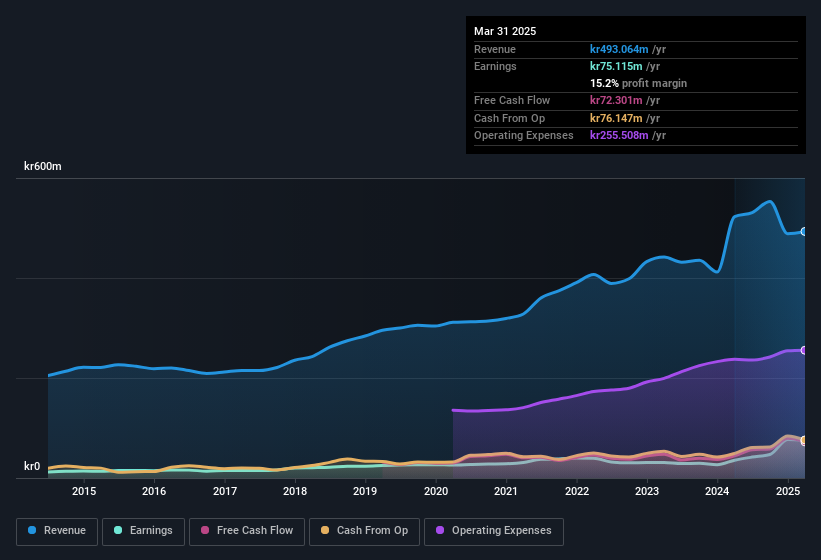Toggle the Revenue legend button
821x560 pixels.
pos(57,531)
